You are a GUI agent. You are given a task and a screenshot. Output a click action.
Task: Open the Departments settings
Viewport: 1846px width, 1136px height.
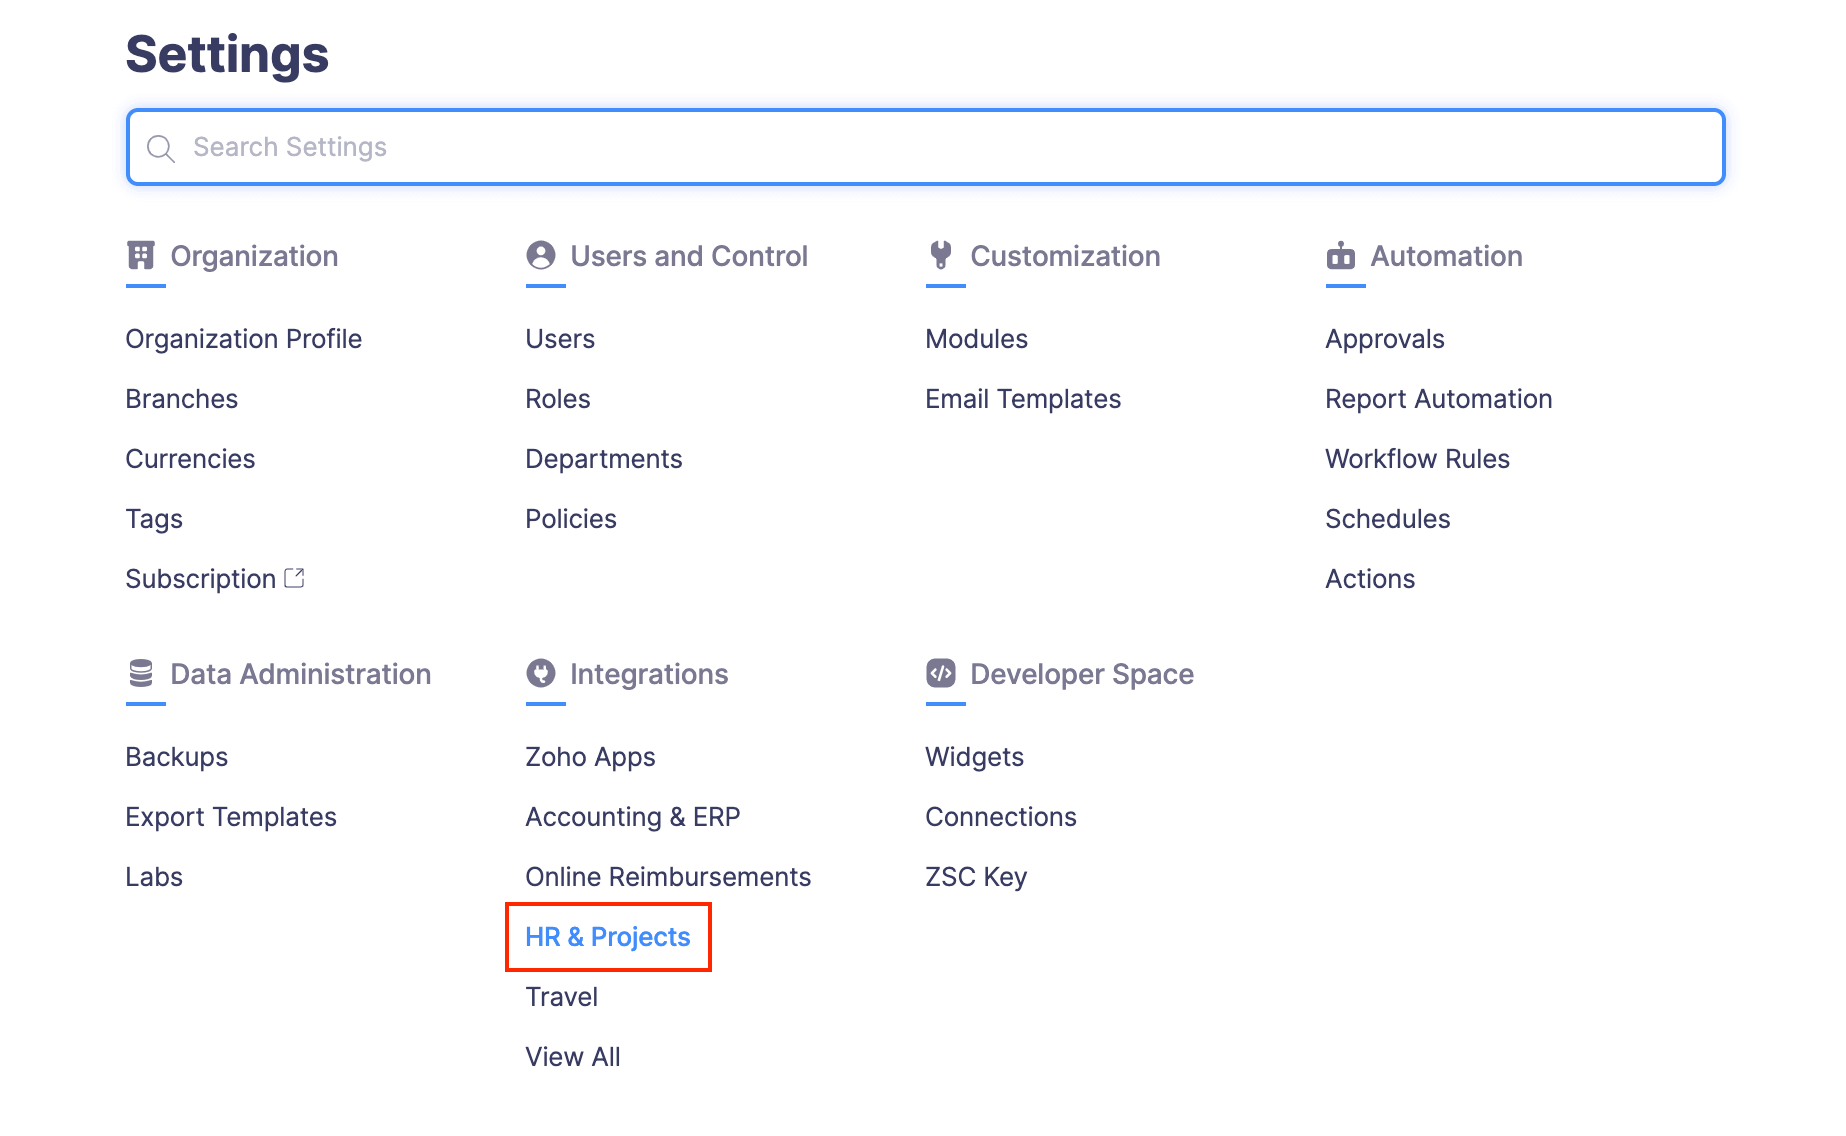604,458
